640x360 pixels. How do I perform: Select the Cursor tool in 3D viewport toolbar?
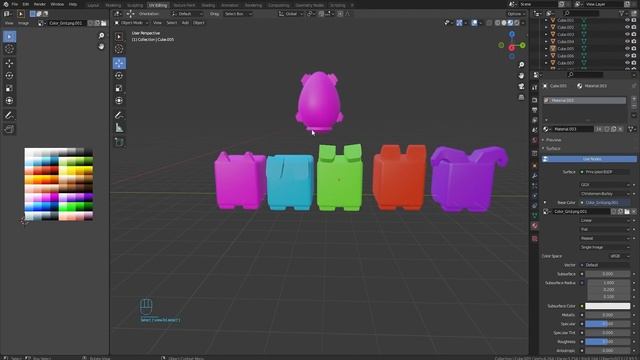click(119, 49)
